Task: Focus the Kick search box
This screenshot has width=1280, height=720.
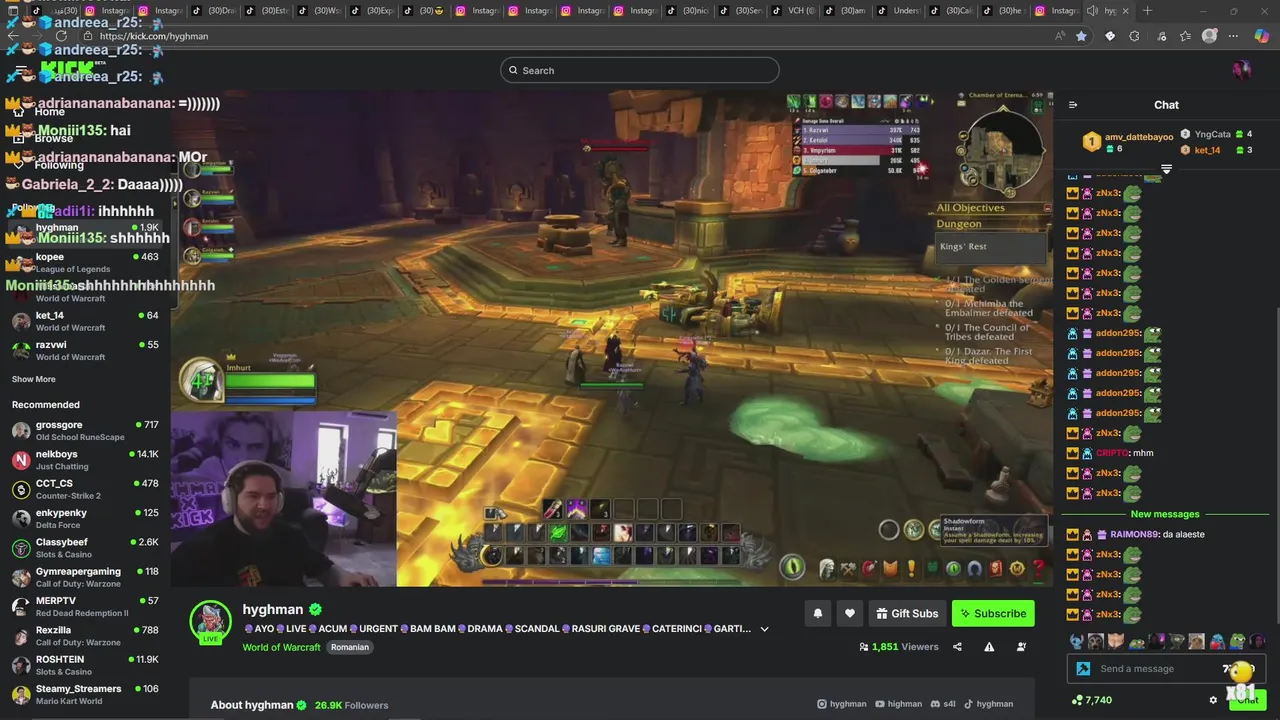Action: (x=640, y=70)
